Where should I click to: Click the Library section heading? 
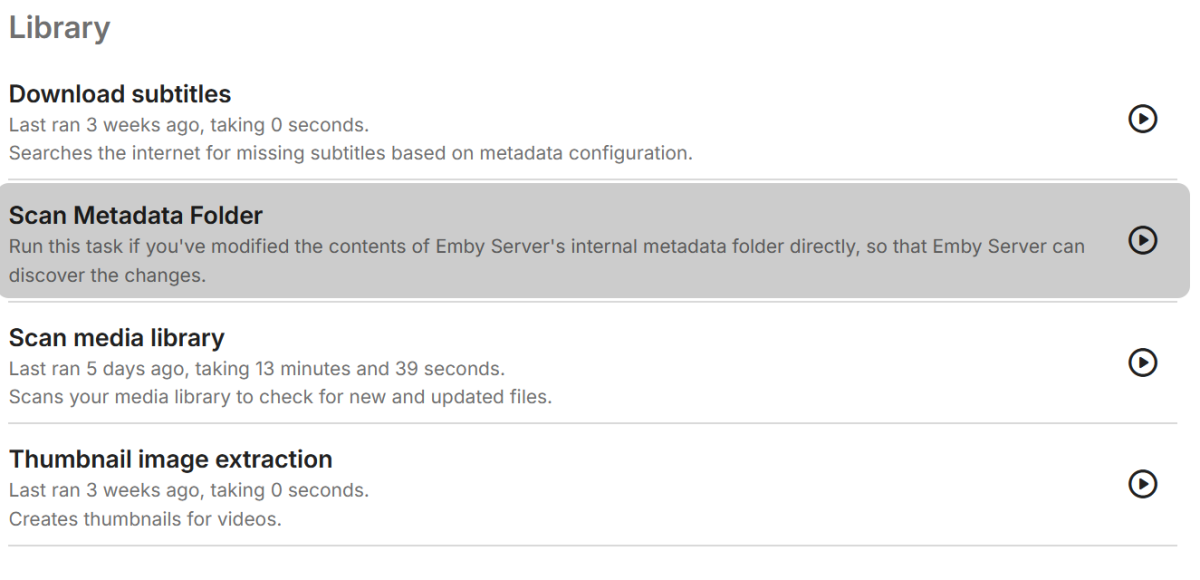[x=59, y=29]
